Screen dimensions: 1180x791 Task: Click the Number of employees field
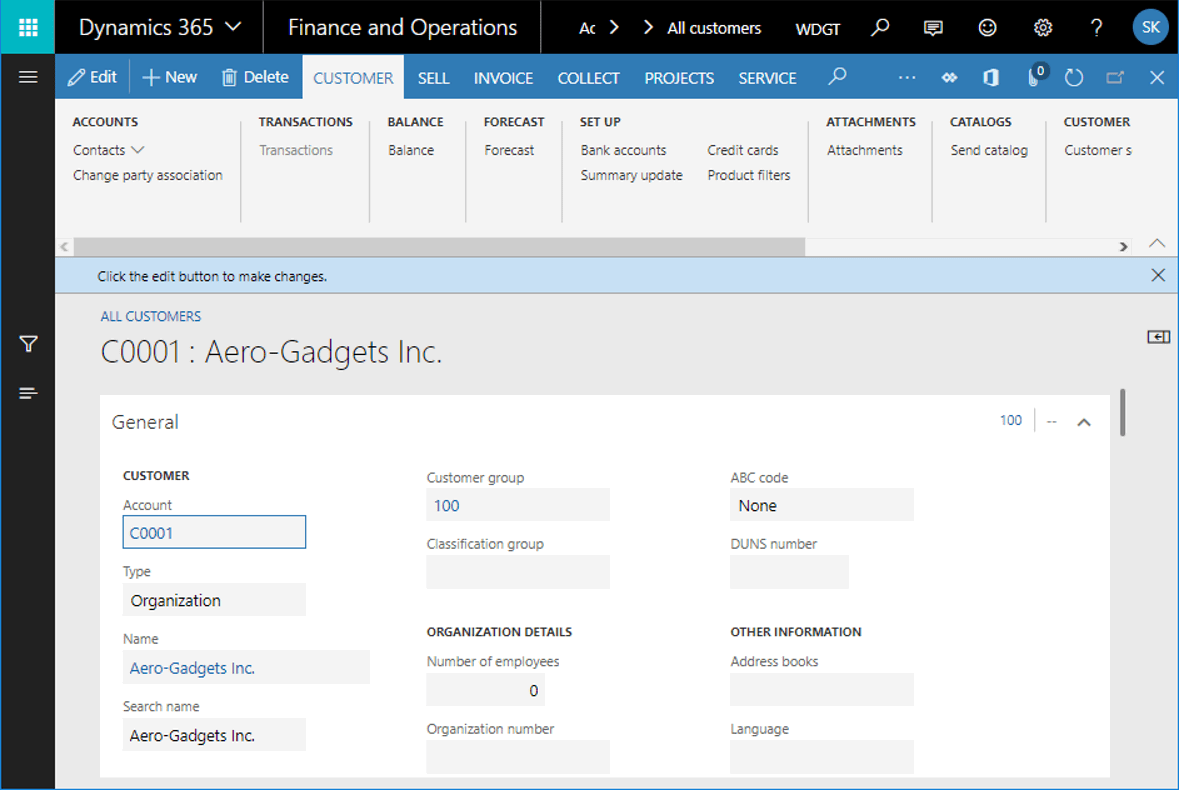pyautogui.click(x=485, y=689)
